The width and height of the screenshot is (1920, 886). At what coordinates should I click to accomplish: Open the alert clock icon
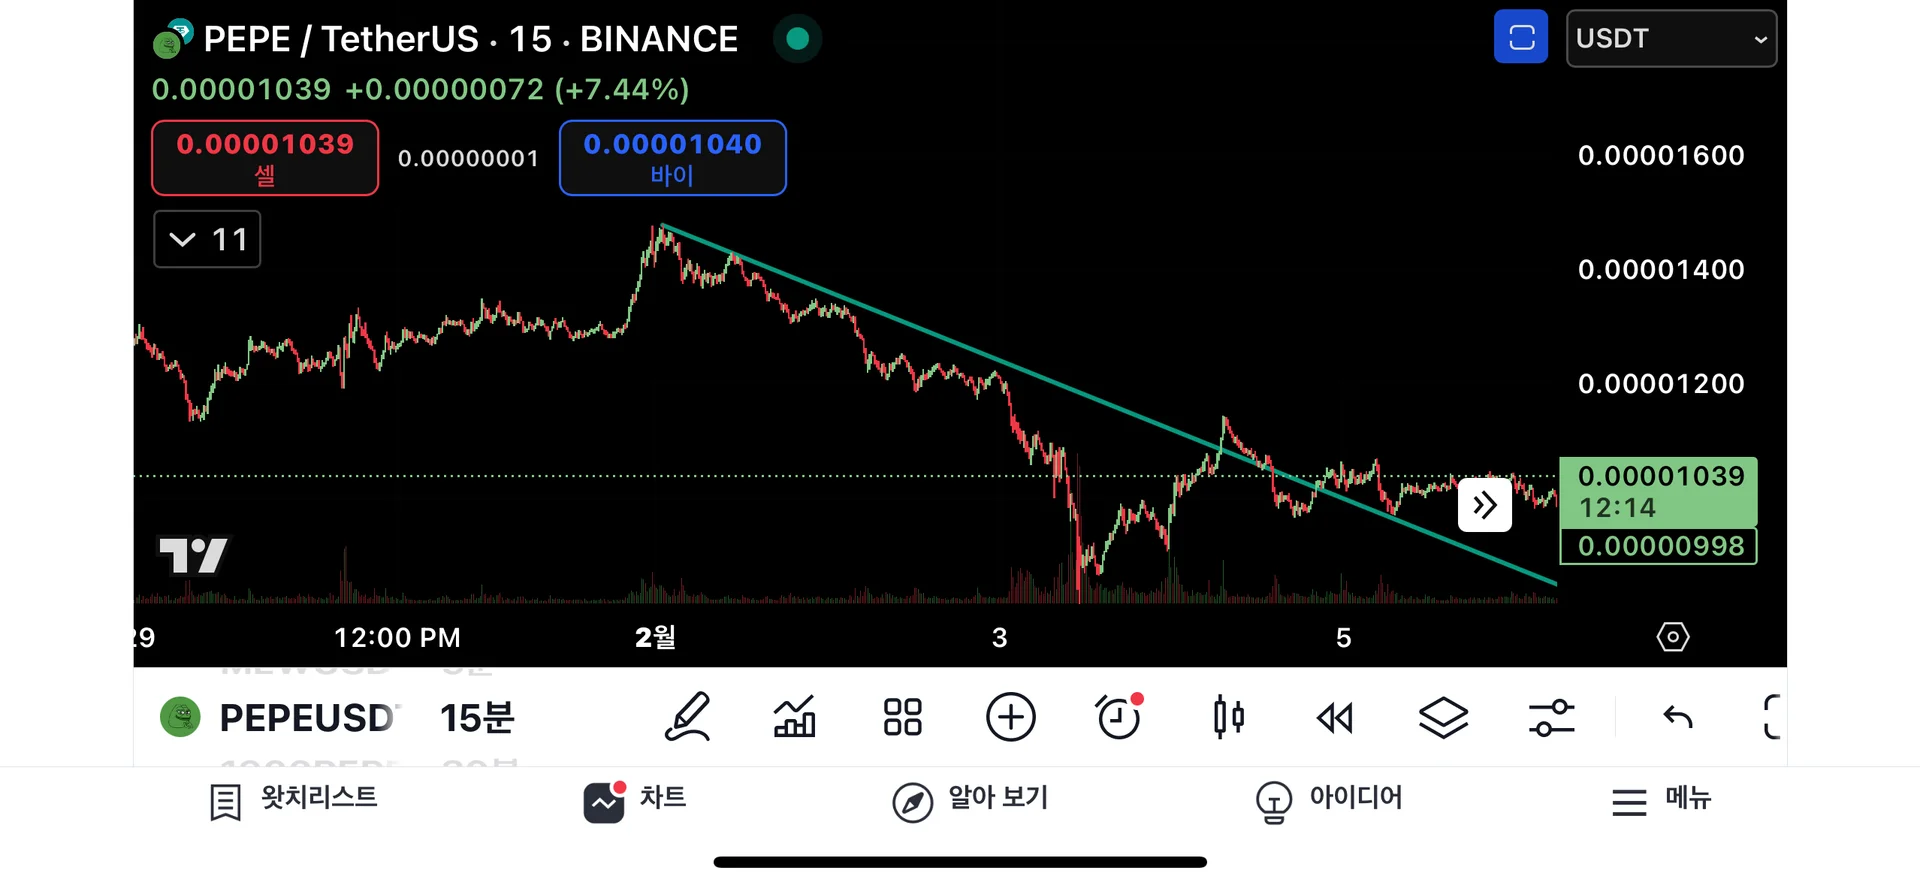pyautogui.click(x=1119, y=717)
